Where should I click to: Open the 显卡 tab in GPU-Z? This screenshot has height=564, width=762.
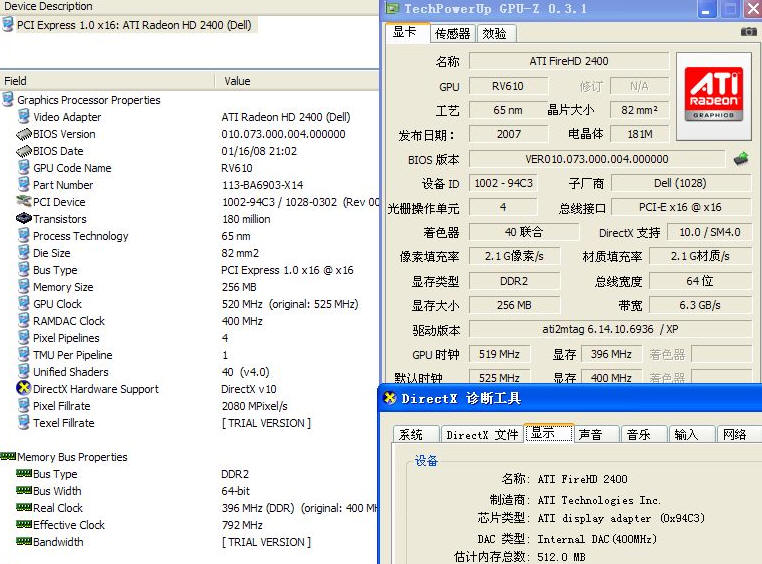(407, 33)
